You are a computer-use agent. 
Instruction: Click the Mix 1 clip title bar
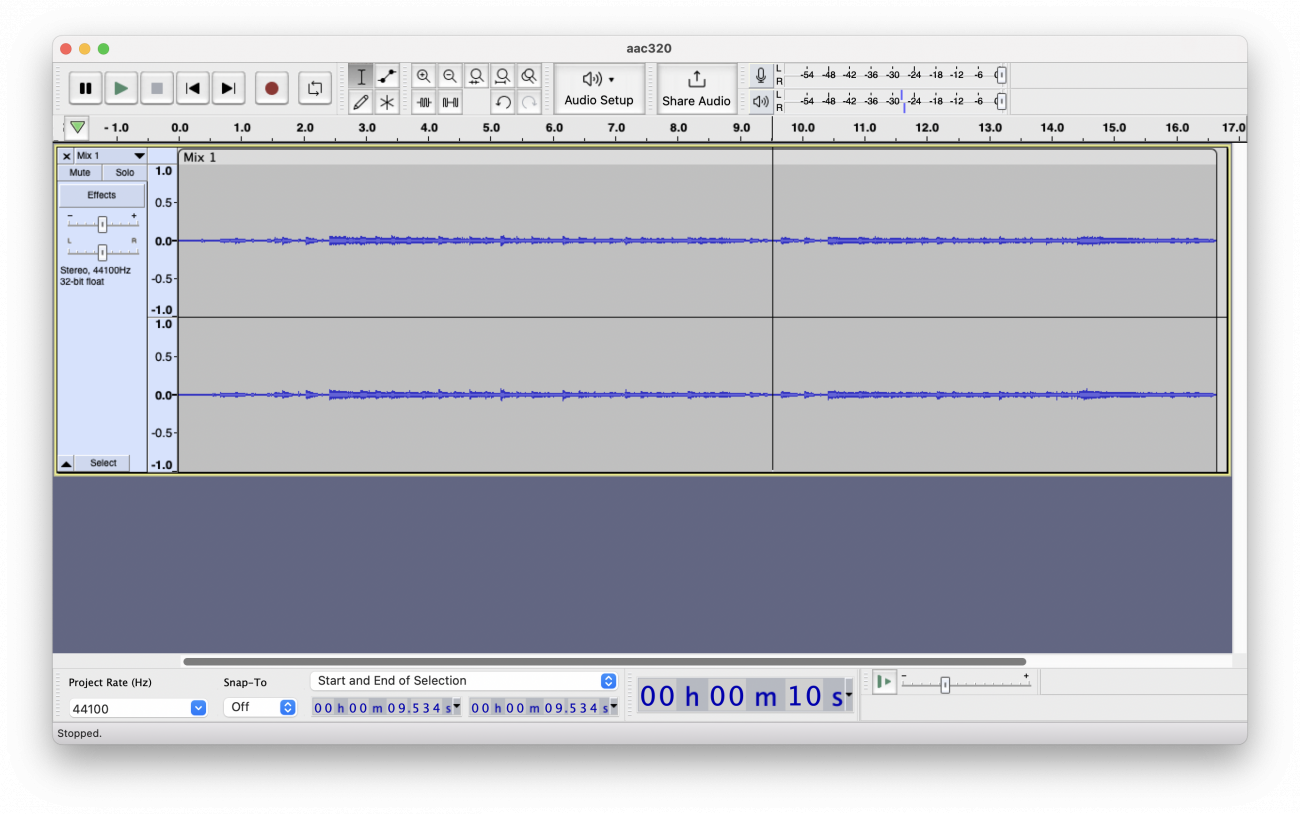click(x=697, y=157)
